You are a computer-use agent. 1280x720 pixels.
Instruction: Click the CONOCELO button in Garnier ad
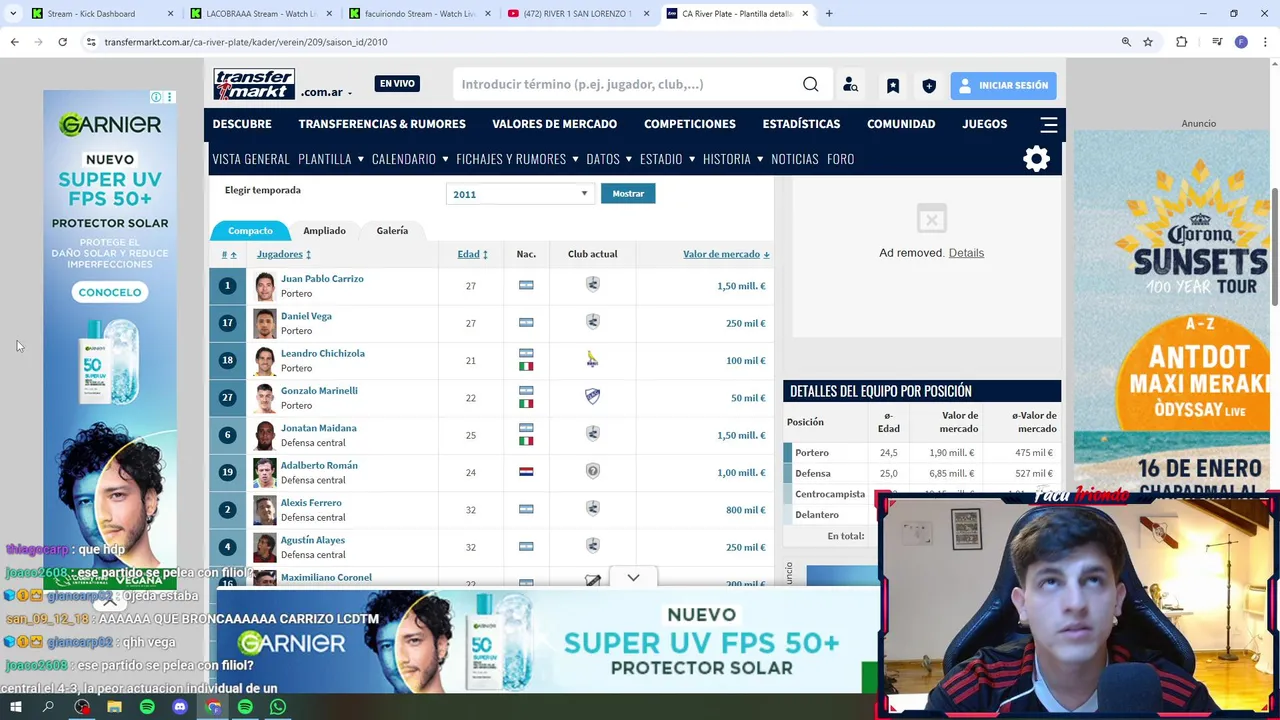(110, 292)
